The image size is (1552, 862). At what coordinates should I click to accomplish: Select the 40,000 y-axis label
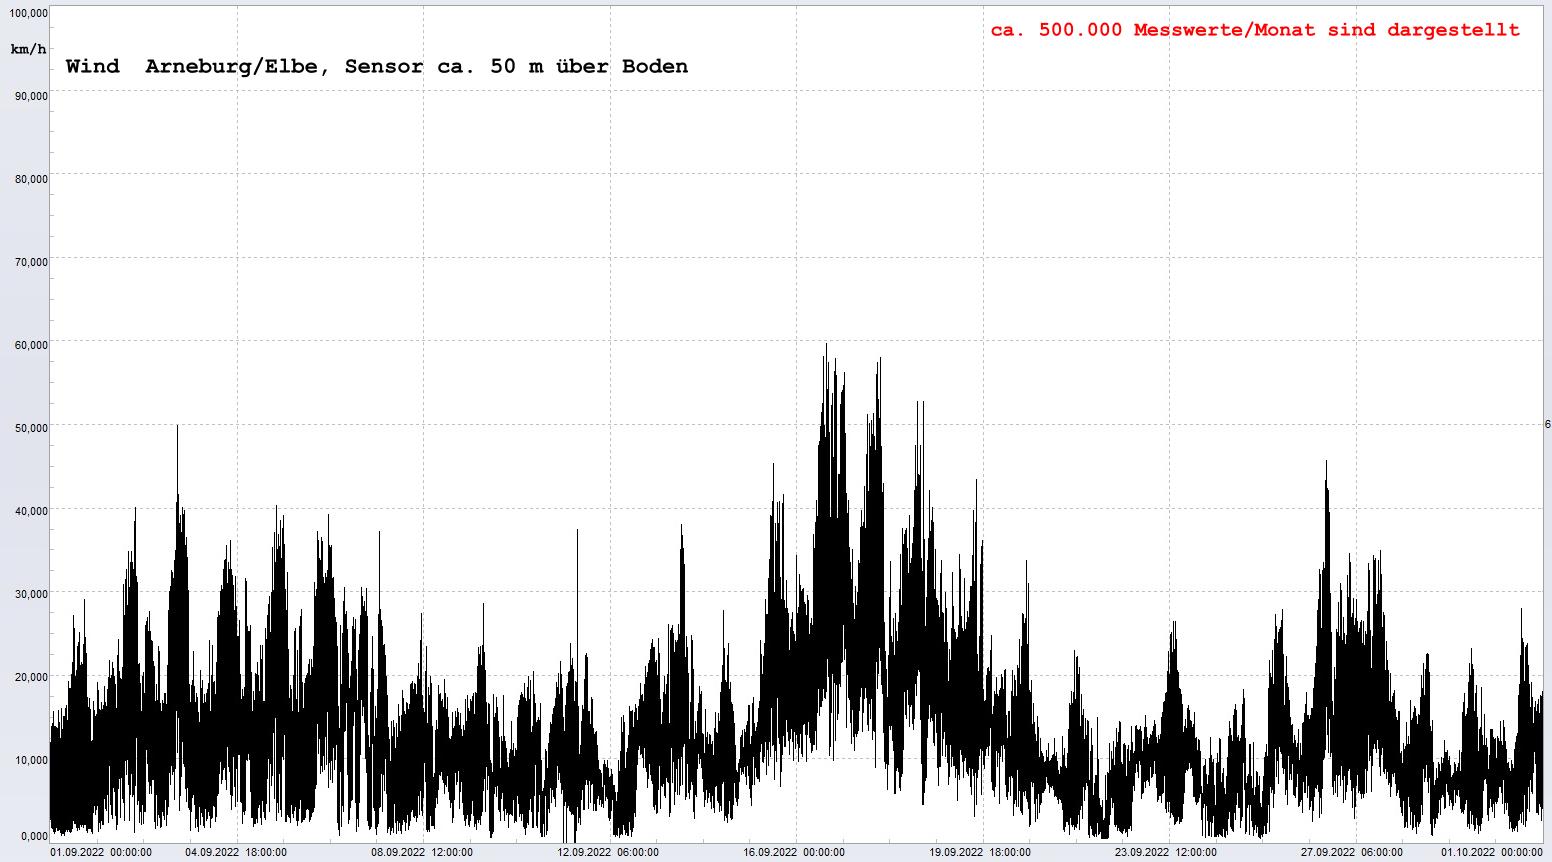[x=31, y=511]
